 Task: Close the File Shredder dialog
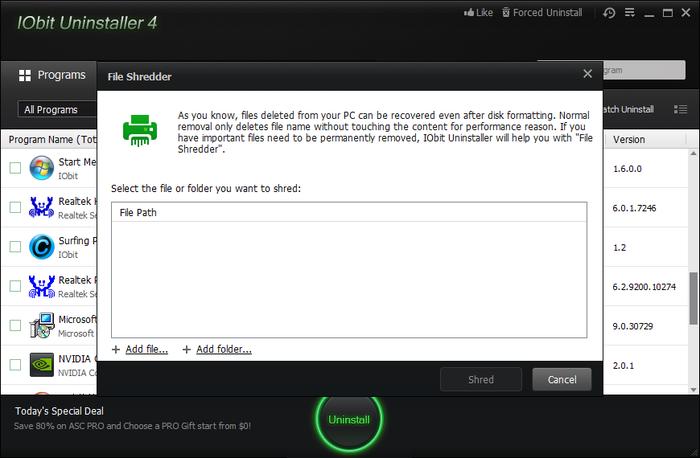588,74
